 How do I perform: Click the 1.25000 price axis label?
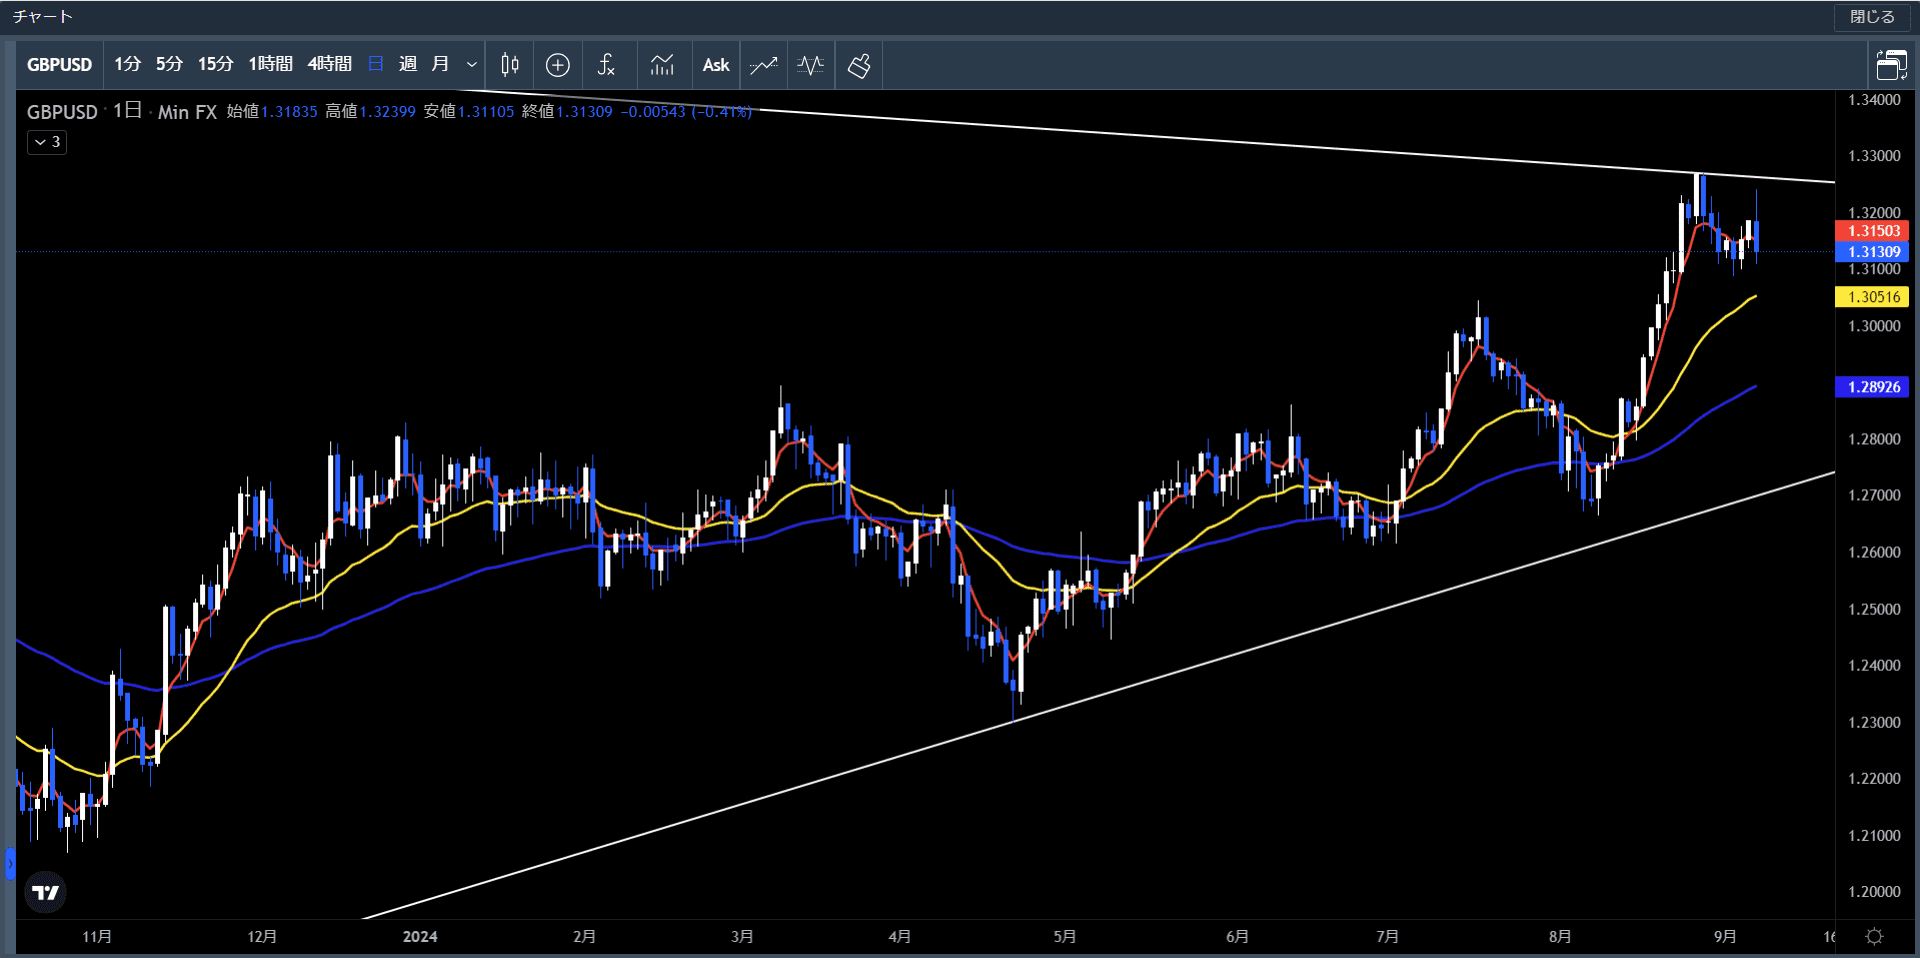1874,609
